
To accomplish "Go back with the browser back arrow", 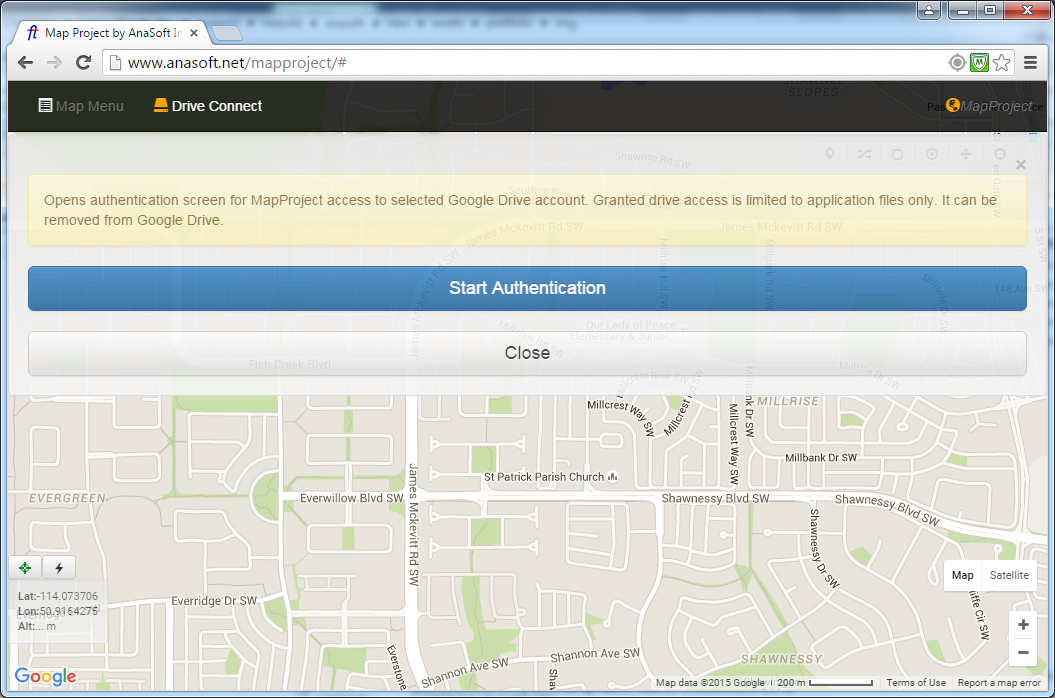I will point(26,63).
